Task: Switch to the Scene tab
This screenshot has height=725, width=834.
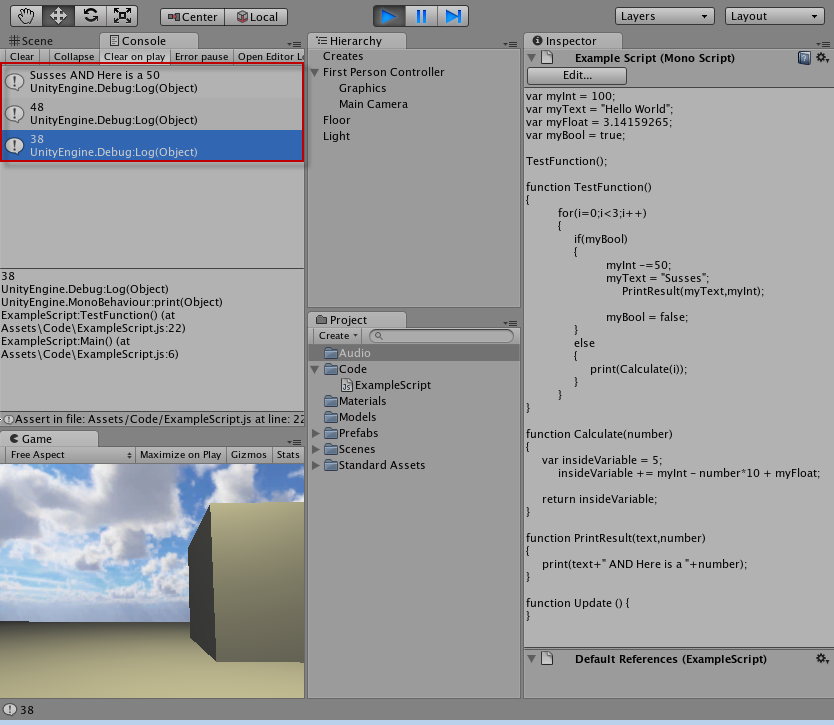Action: tap(30, 41)
